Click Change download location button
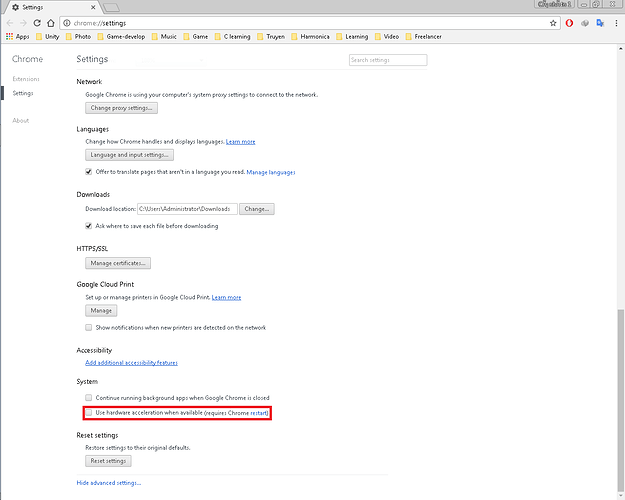The width and height of the screenshot is (625, 500). tap(257, 209)
